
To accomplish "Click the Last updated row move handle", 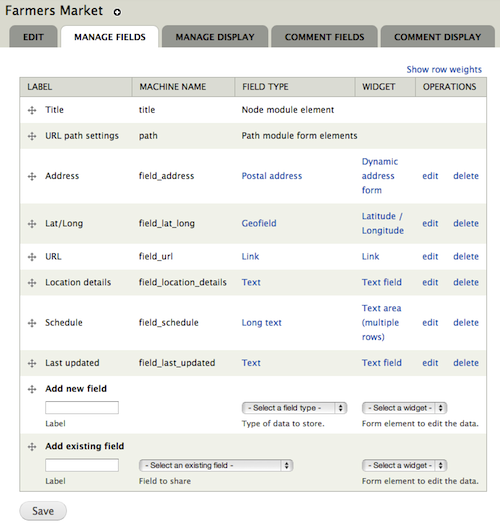I will pyautogui.click(x=32, y=363).
